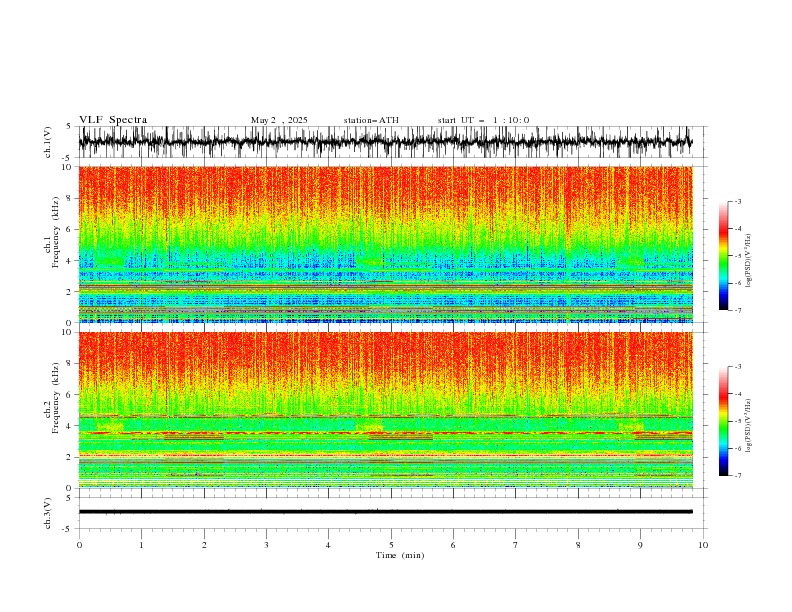Click the '-7' label on the lower color bar

pyautogui.click(x=738, y=475)
